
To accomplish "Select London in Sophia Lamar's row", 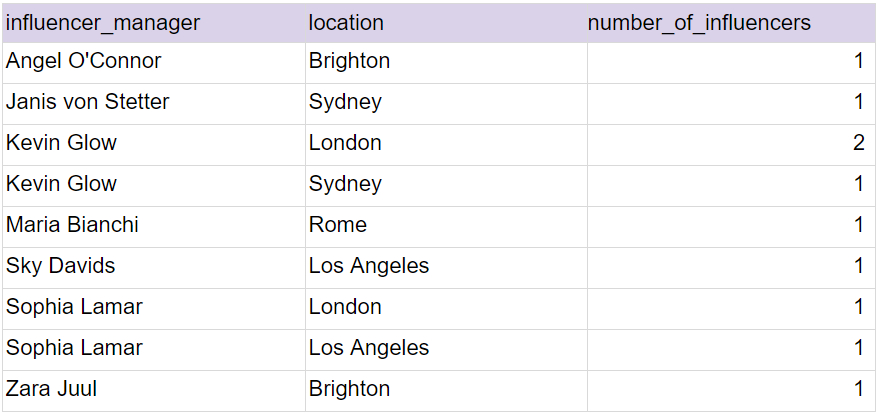I will 345,307.
